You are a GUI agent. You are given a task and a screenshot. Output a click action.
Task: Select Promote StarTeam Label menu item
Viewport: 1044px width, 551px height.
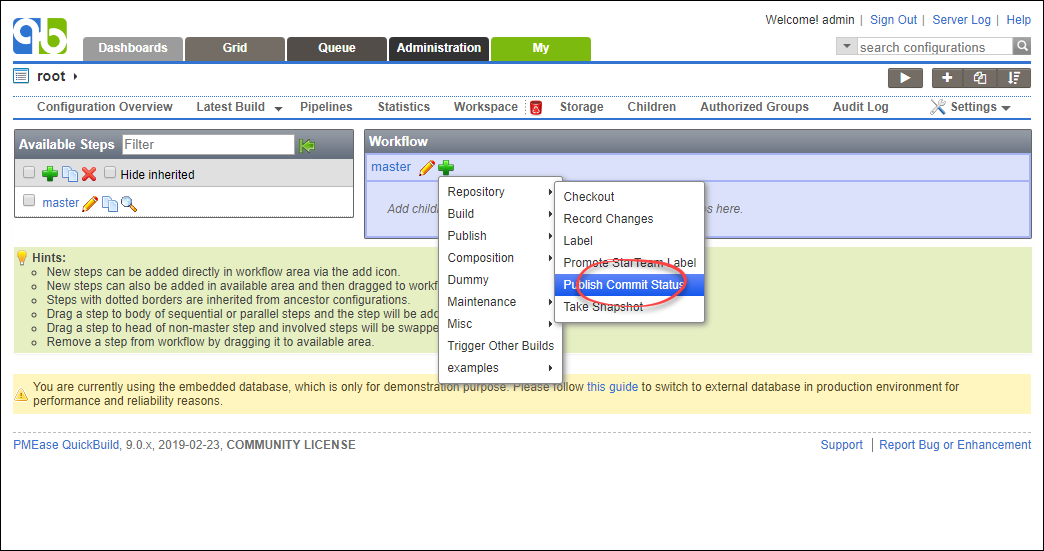click(629, 262)
